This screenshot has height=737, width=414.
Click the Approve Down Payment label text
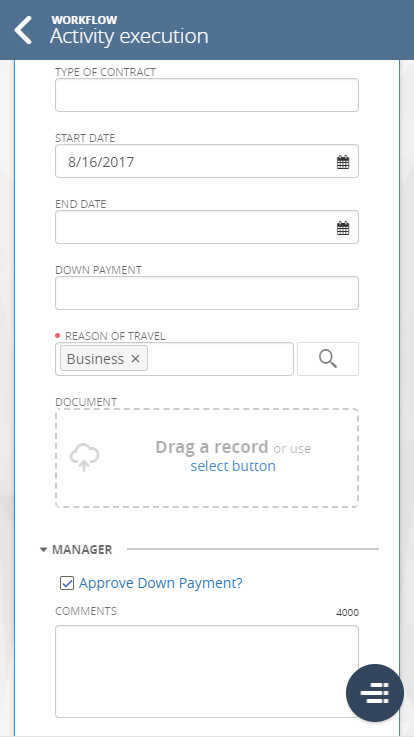tap(161, 583)
